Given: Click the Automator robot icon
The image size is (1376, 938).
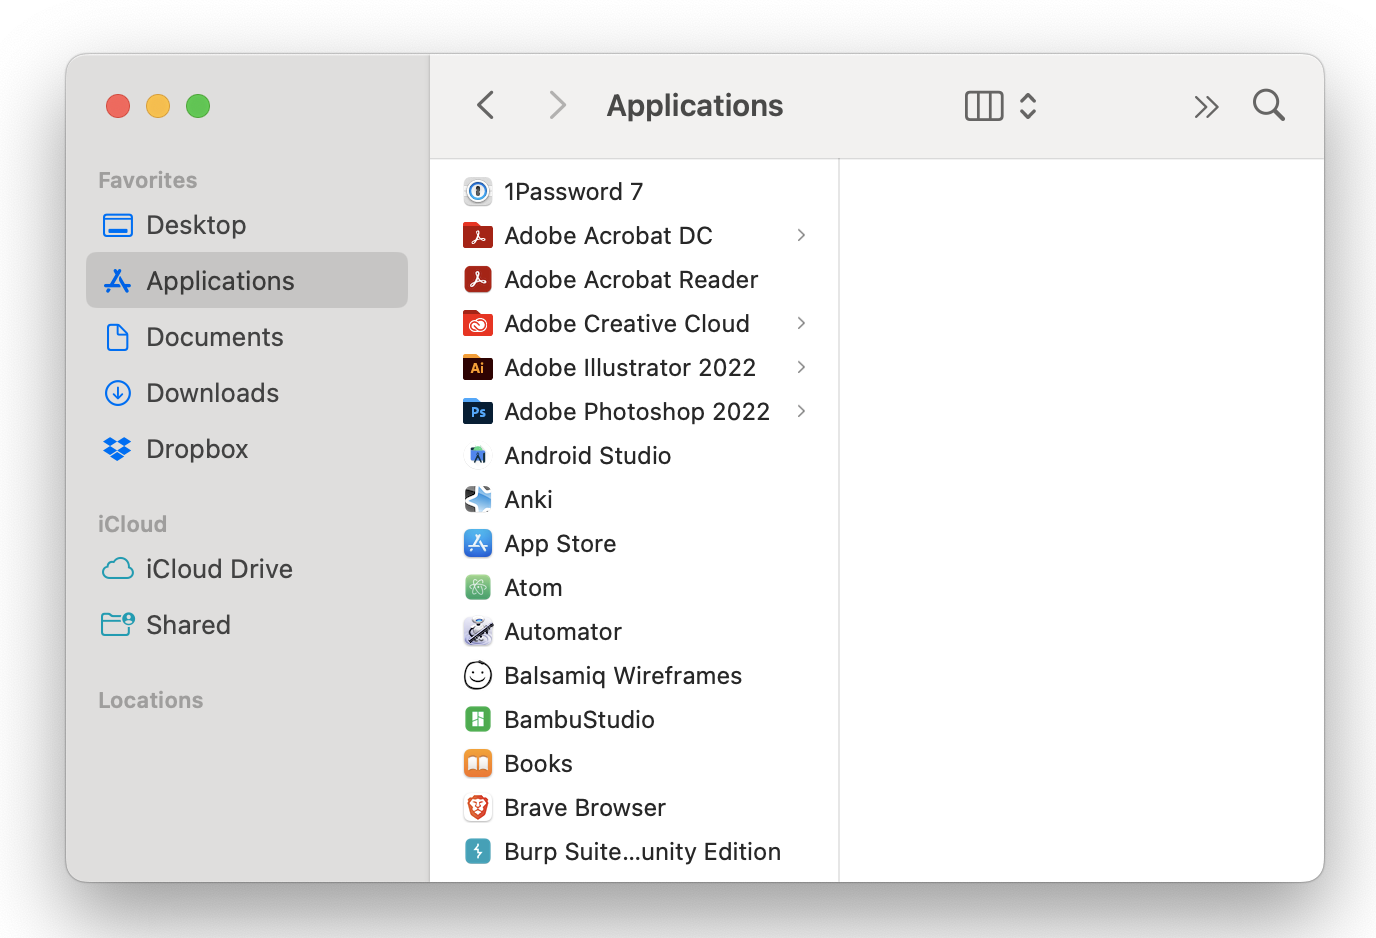Looking at the screenshot, I should (x=478, y=631).
